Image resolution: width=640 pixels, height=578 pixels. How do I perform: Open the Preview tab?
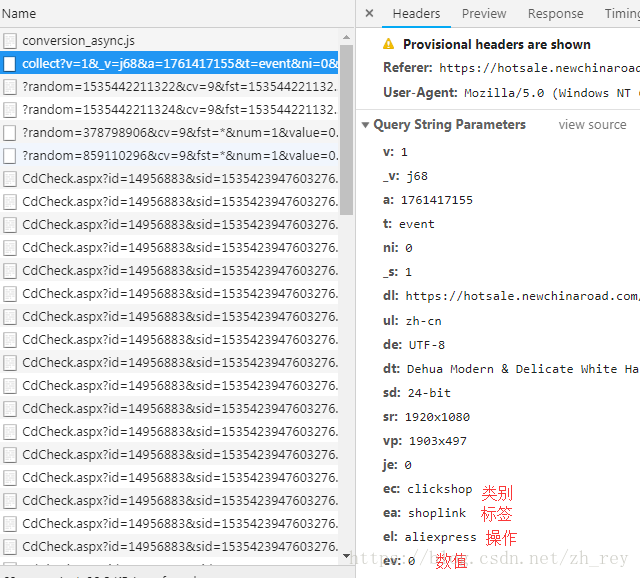484,14
